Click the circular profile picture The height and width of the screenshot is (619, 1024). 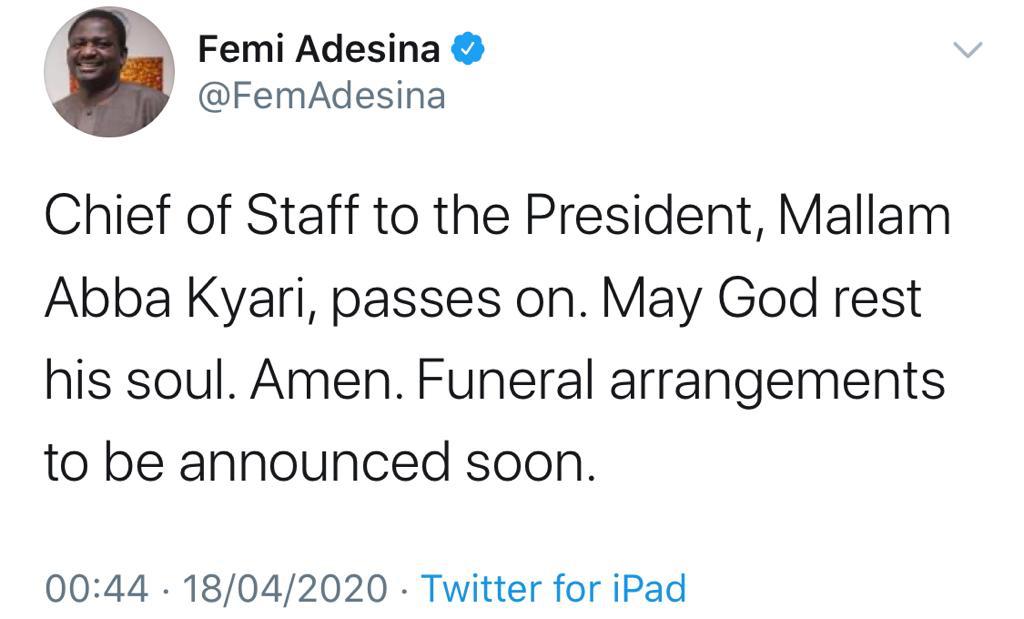(x=109, y=72)
